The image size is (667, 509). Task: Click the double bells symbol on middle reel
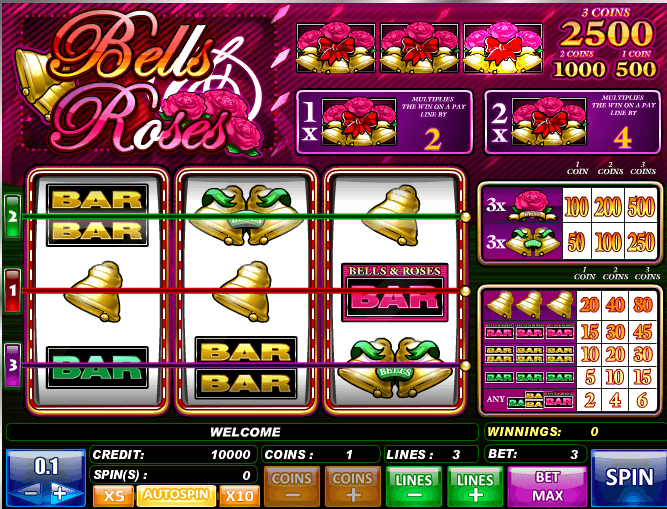(245, 215)
